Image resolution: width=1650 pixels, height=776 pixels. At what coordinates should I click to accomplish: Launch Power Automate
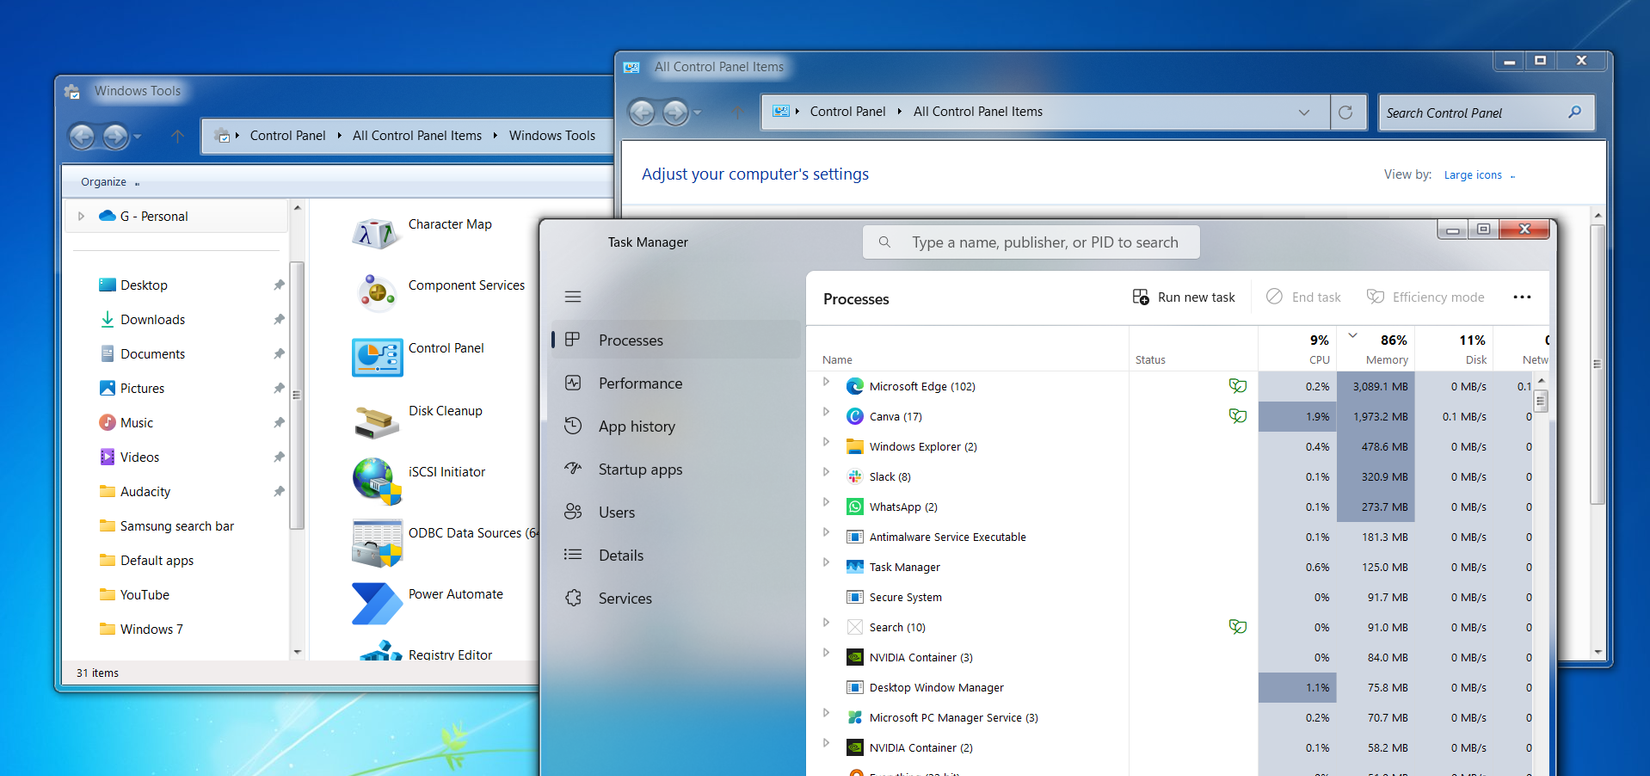coord(428,602)
